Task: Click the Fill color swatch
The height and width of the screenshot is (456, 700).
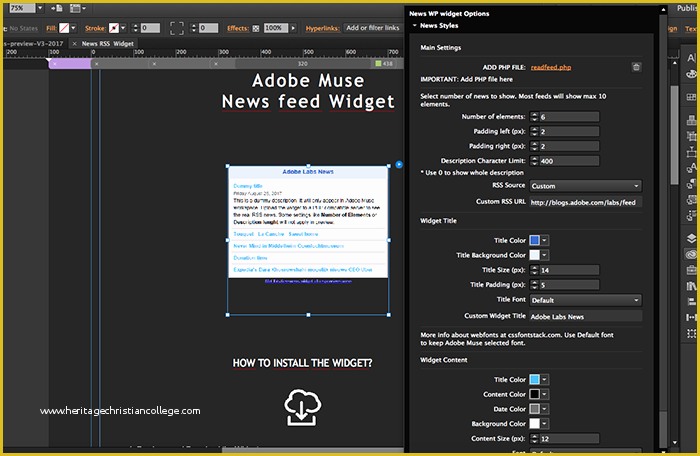Action: [x=64, y=28]
